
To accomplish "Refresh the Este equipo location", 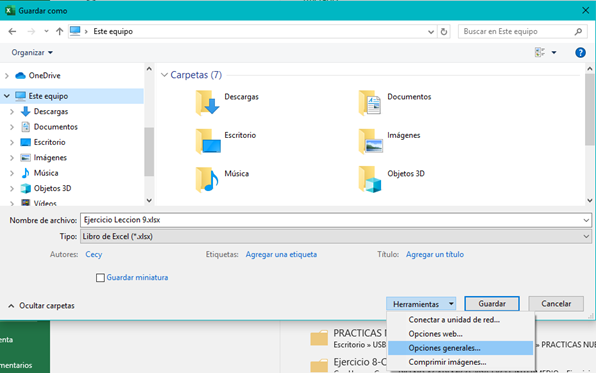I will (x=444, y=32).
